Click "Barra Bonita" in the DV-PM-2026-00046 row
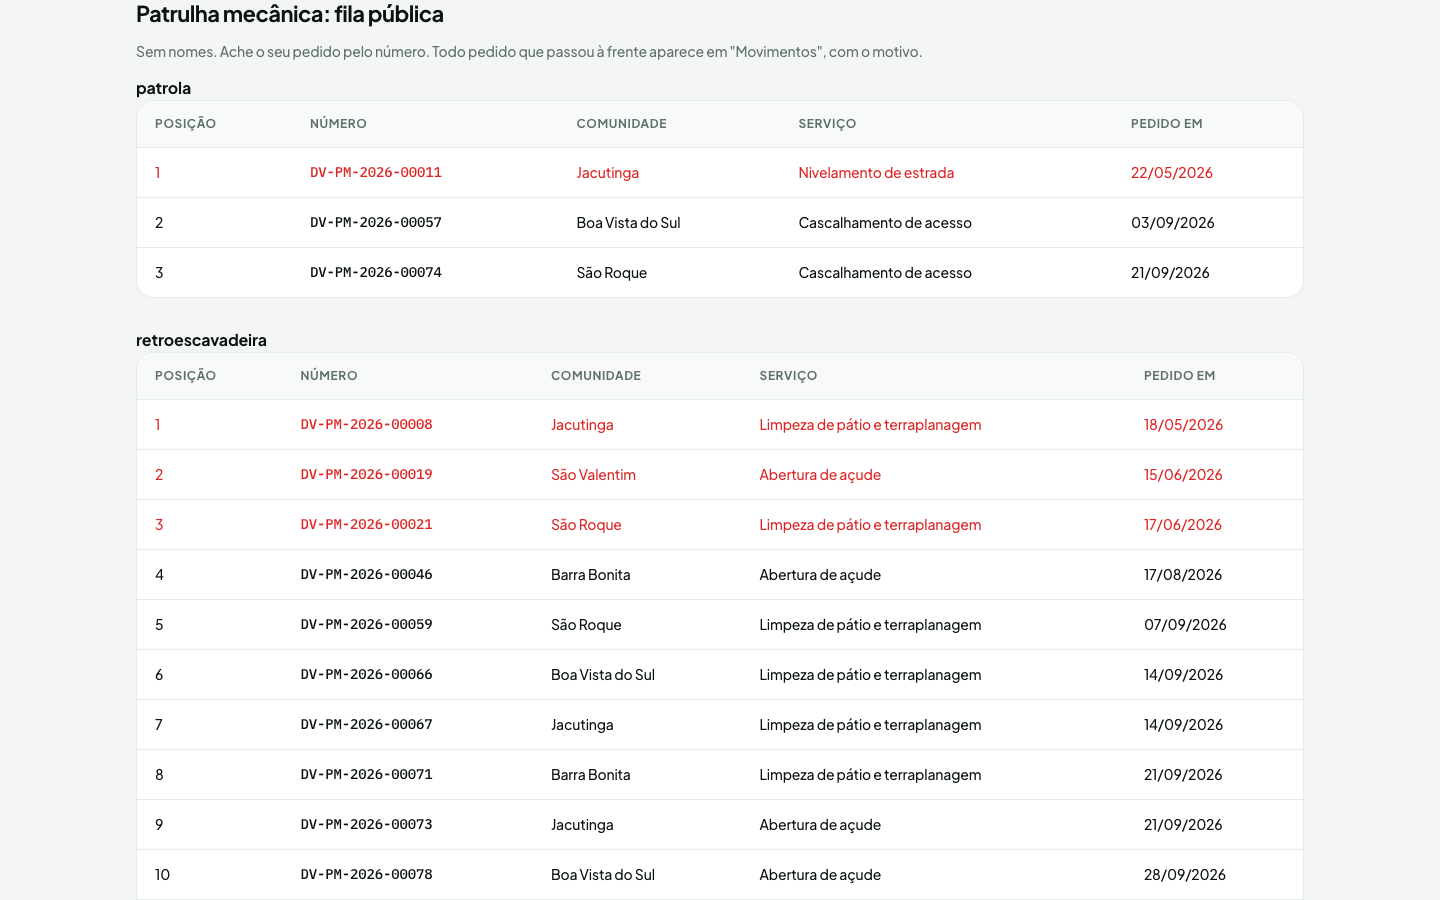Screen dimensions: 1440x900 tap(591, 574)
